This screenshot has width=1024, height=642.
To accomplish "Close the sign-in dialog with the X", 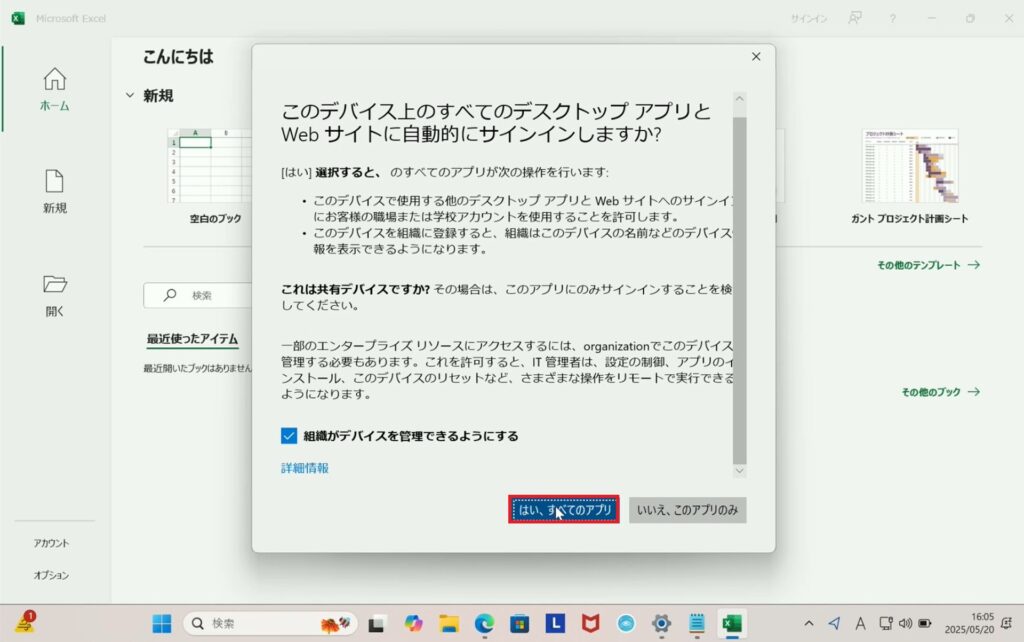I will tap(756, 57).
